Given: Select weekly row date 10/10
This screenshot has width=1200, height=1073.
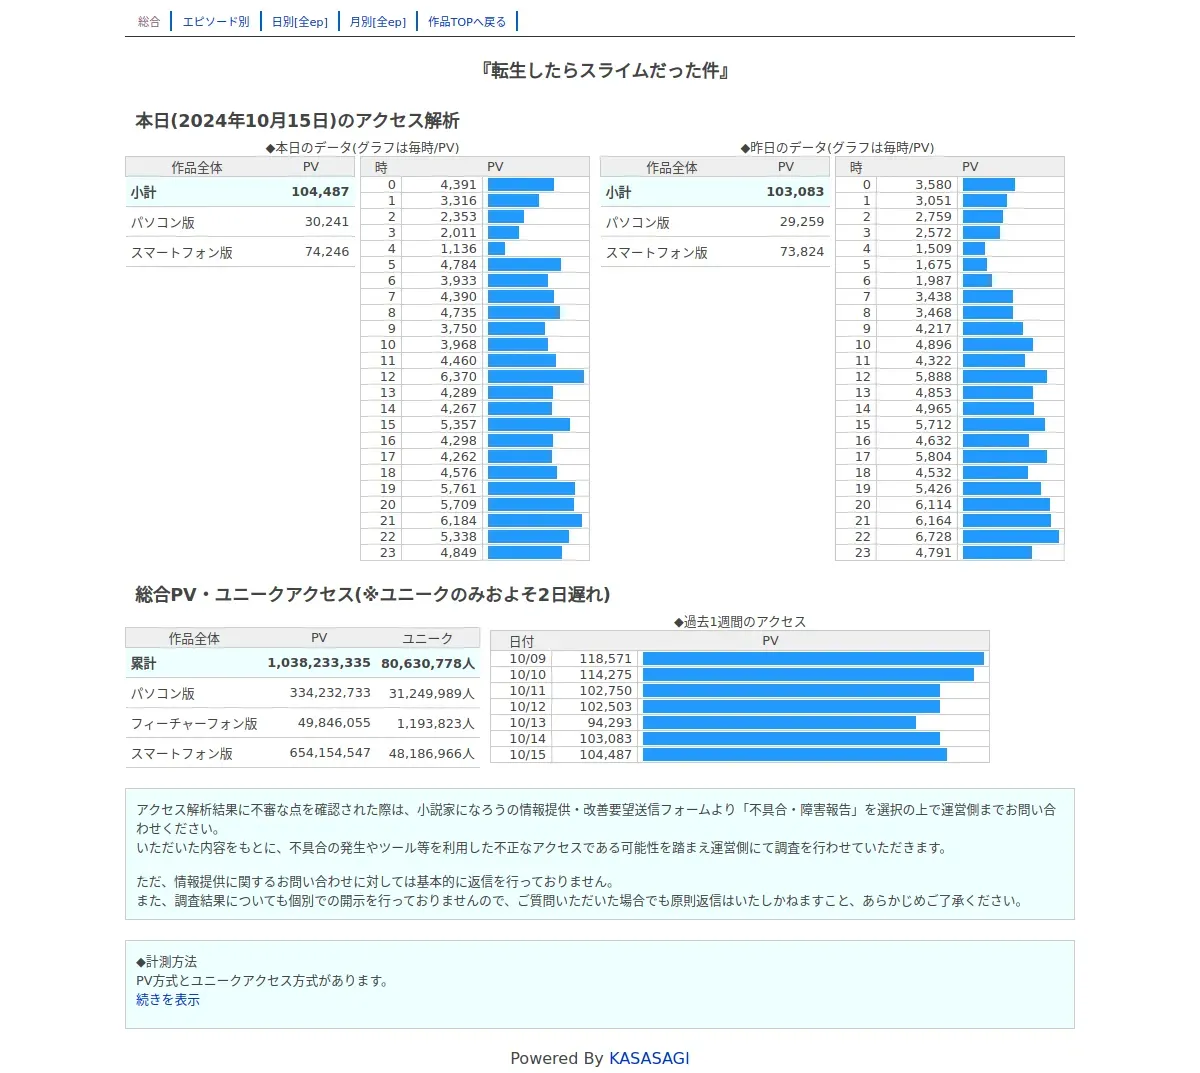Looking at the screenshot, I should (x=527, y=675).
